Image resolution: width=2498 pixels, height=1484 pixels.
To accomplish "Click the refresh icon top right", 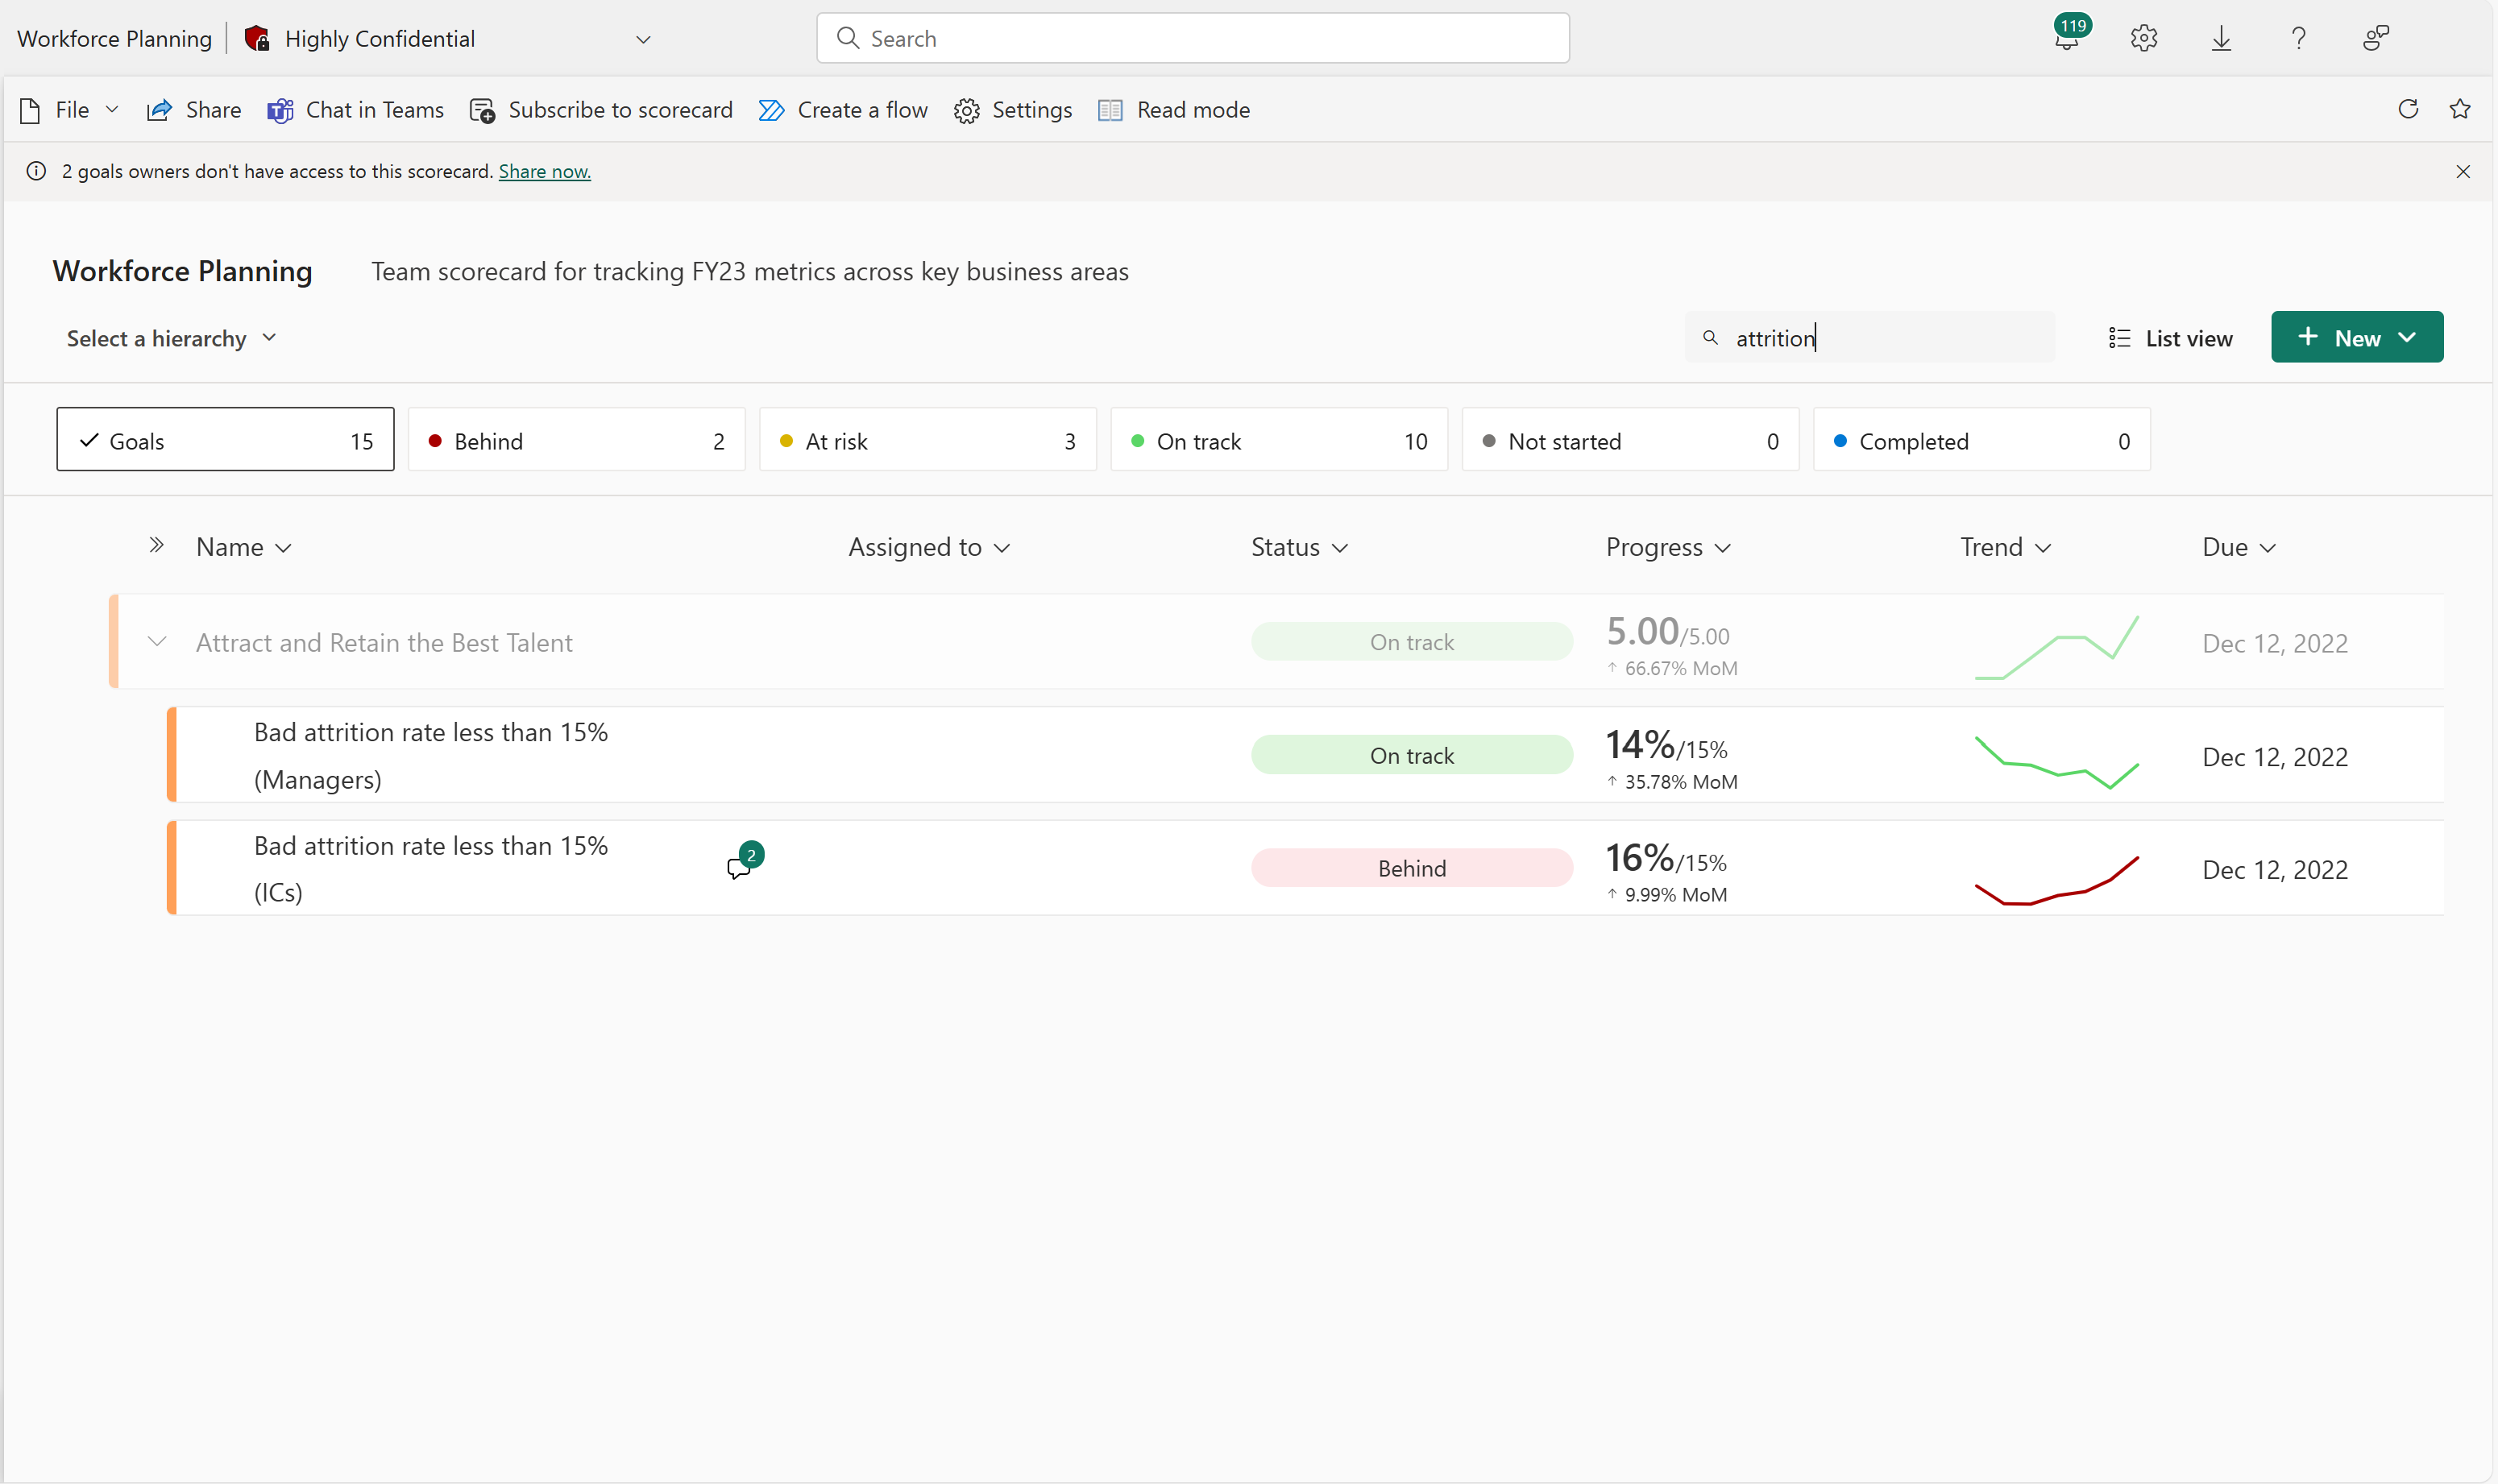I will (2408, 110).
